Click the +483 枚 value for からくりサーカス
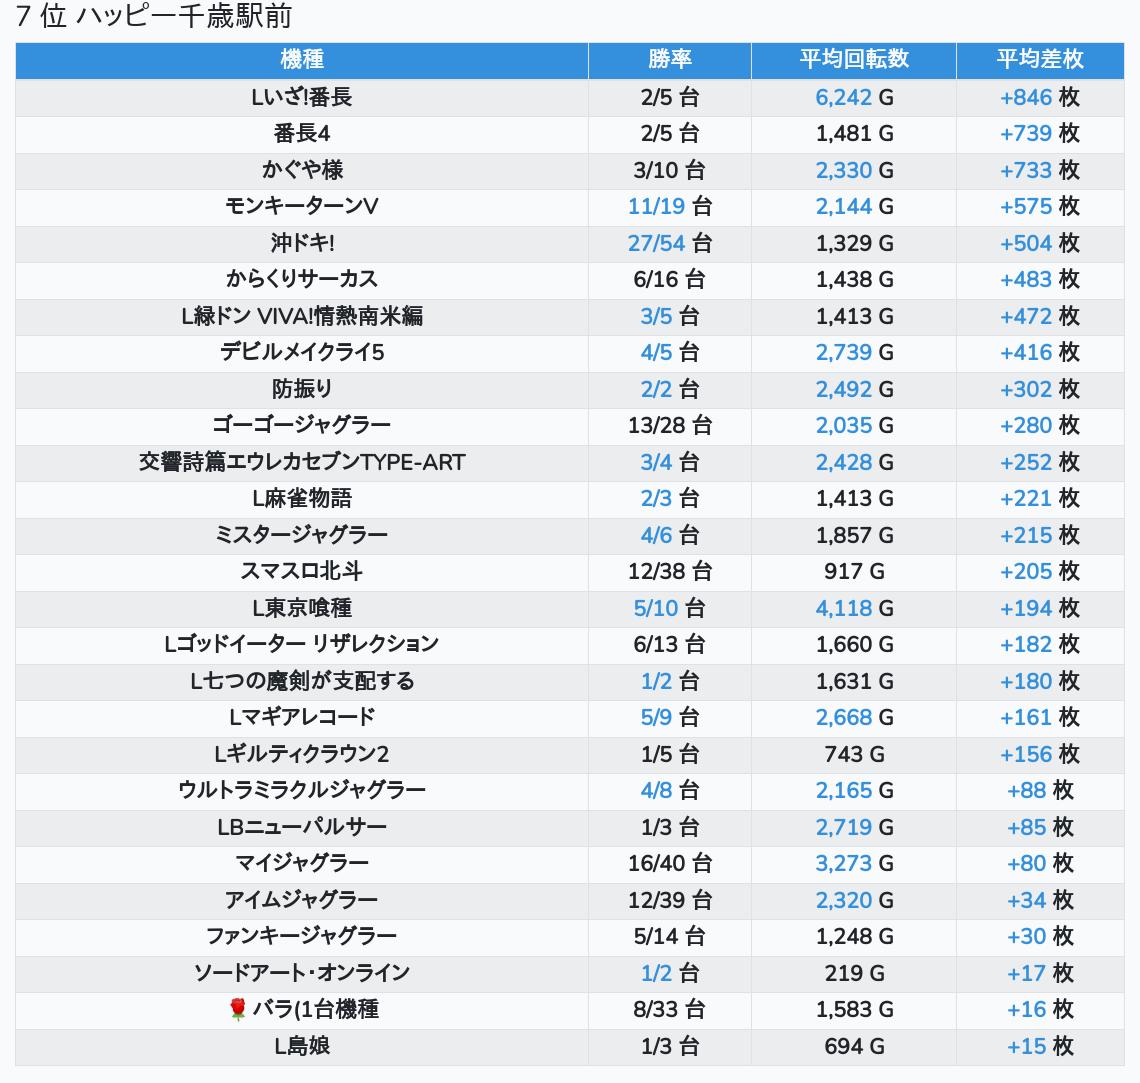1140x1083 pixels. click(1040, 279)
